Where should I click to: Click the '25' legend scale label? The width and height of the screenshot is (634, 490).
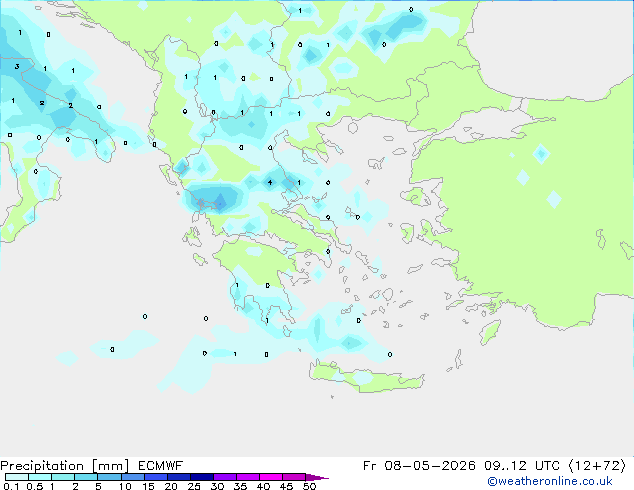pos(194,486)
